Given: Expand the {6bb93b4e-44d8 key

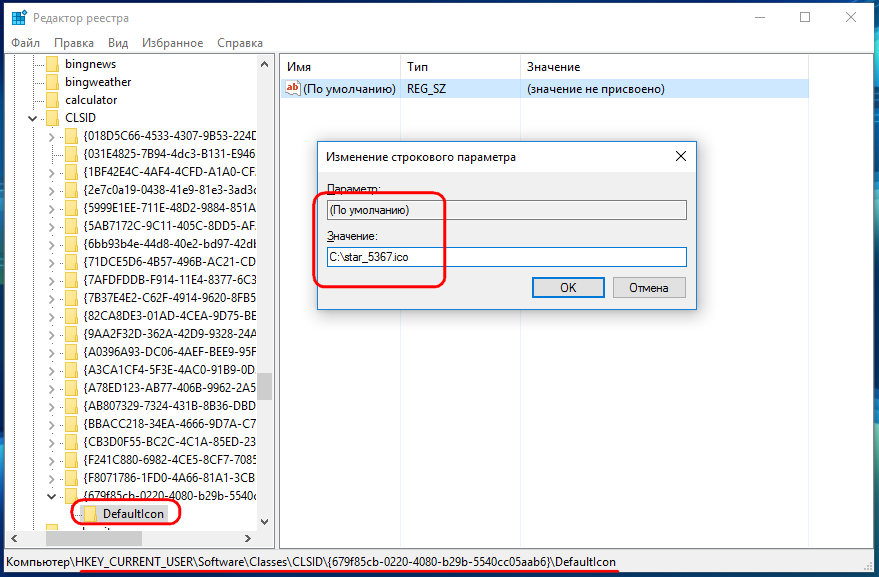Looking at the screenshot, I should (x=51, y=244).
